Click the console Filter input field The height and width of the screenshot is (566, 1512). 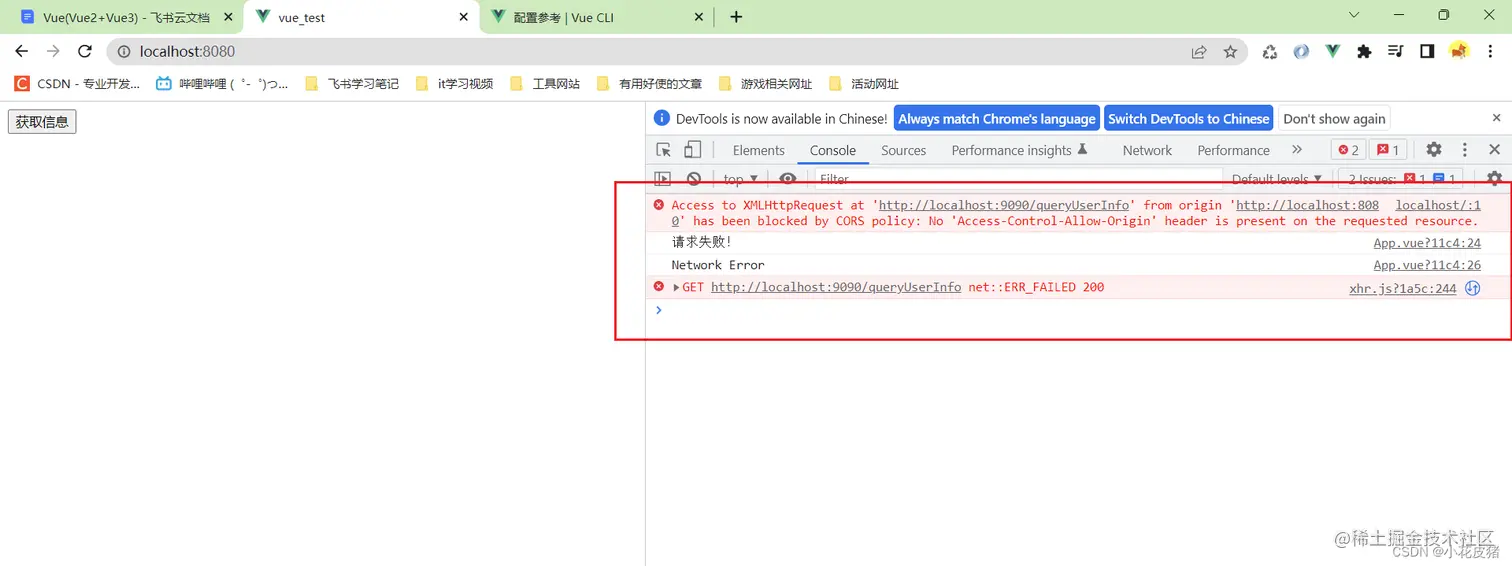coord(1018,179)
